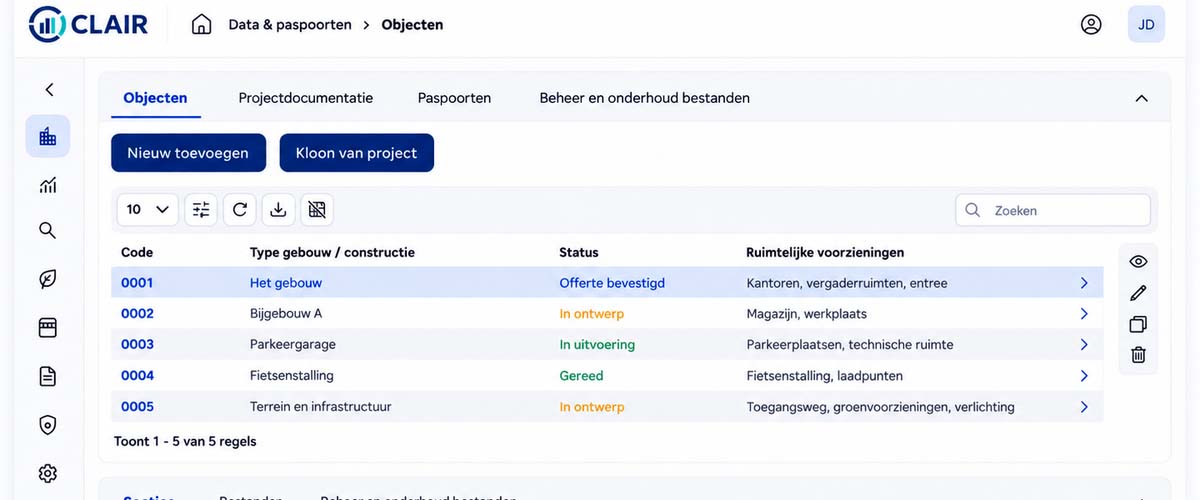Select the Het gebouw cell
Viewport: 1200px width, 500px height.
[286, 283]
